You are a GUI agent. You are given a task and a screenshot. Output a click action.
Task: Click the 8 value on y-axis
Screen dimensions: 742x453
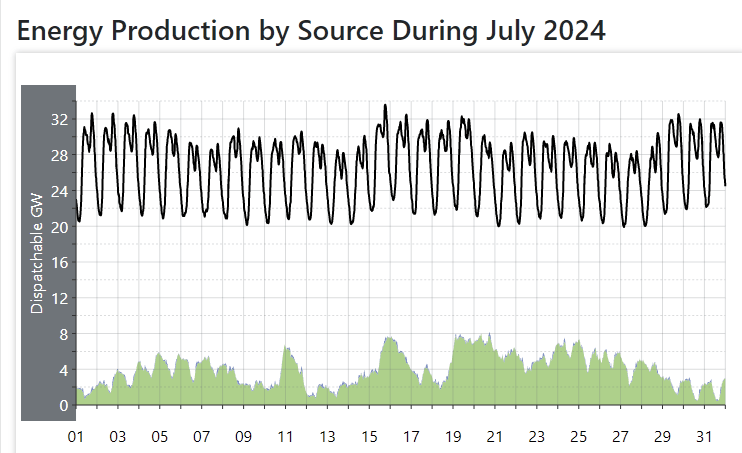click(62, 334)
